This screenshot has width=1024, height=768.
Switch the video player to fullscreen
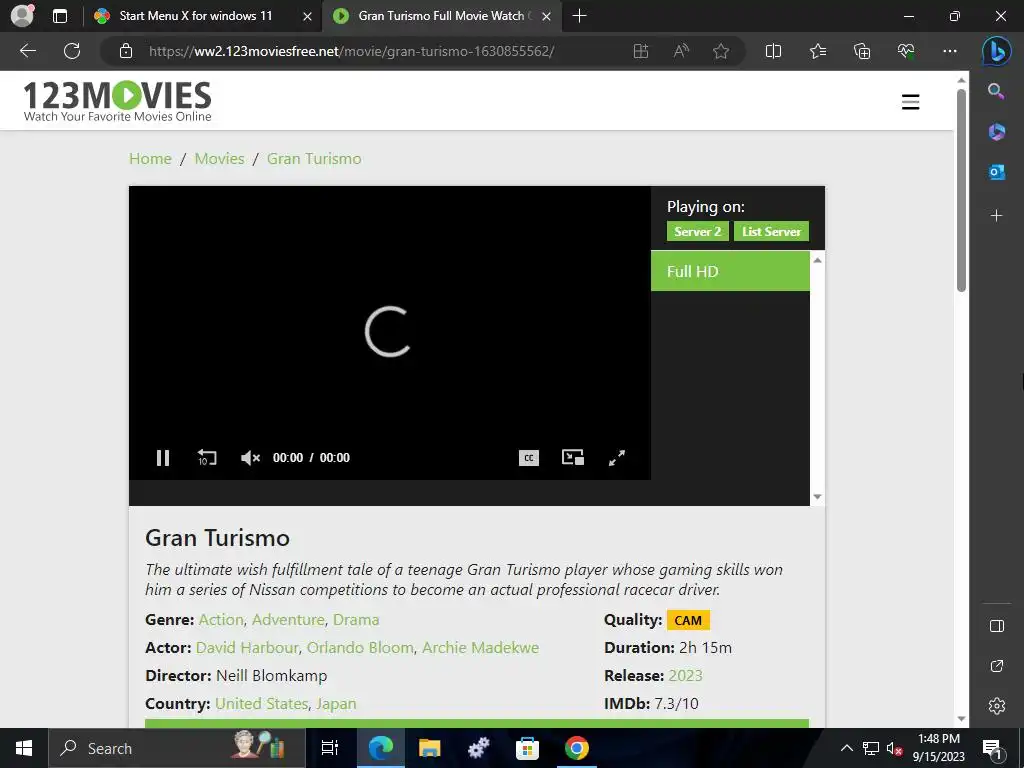[x=616, y=458]
